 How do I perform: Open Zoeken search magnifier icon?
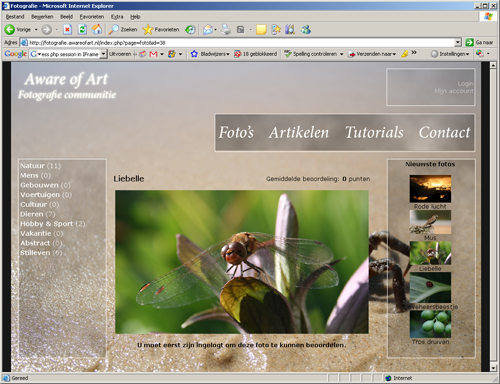(x=114, y=30)
